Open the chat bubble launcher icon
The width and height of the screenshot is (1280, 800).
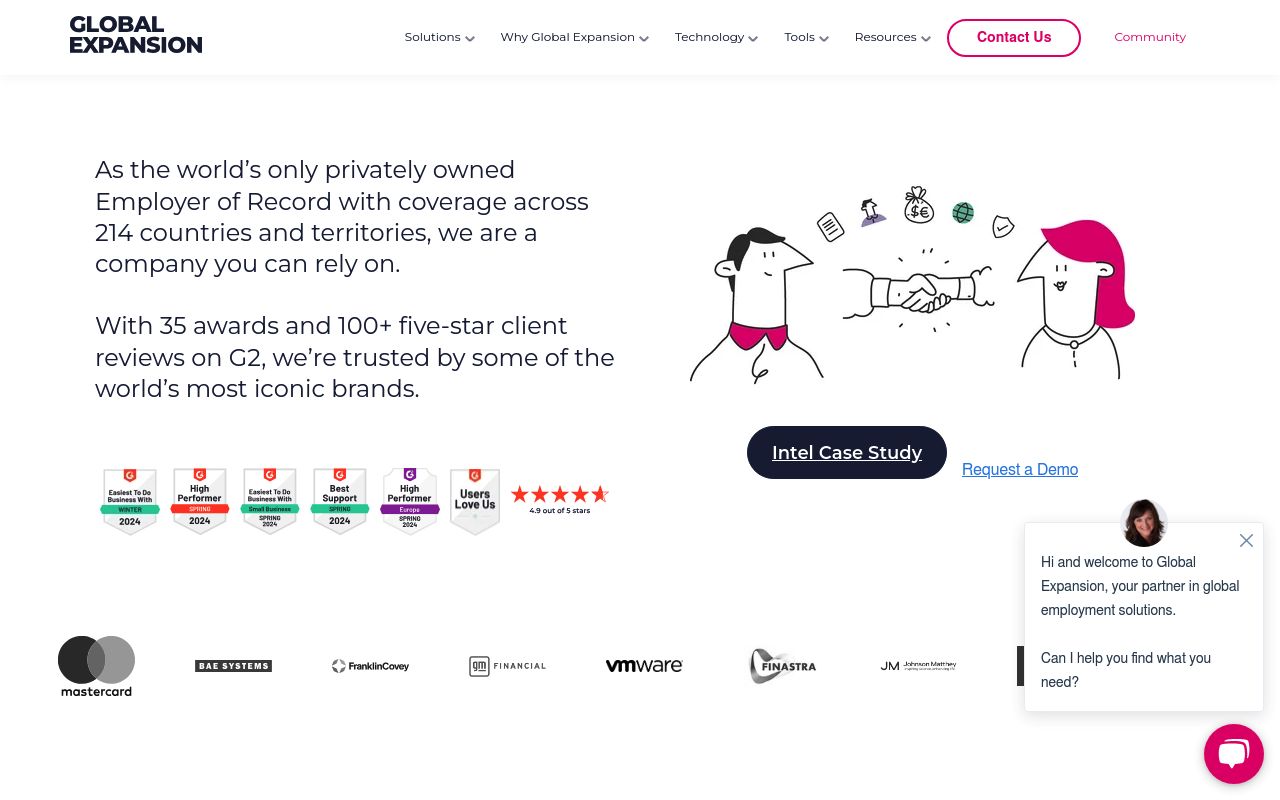tap(1233, 753)
